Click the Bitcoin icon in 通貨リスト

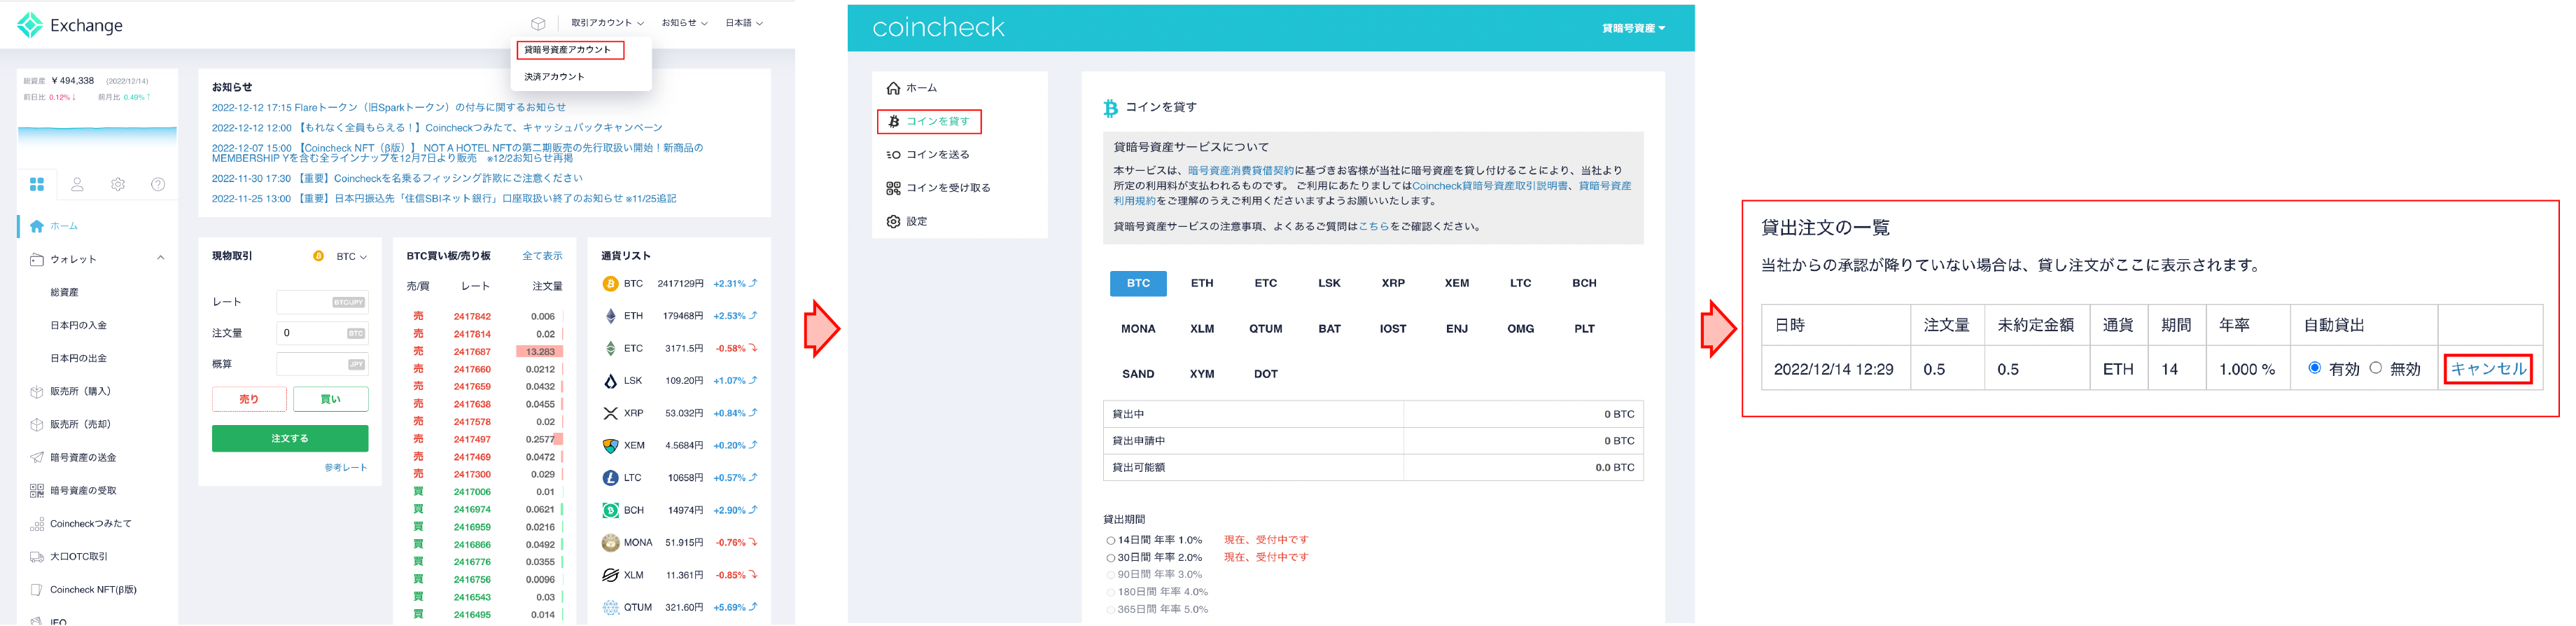610,284
